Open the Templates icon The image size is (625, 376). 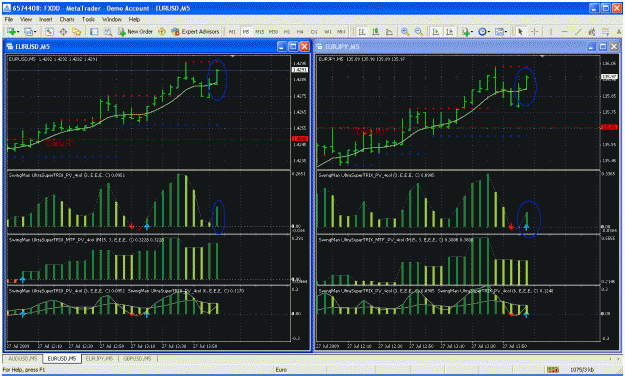coord(499,31)
